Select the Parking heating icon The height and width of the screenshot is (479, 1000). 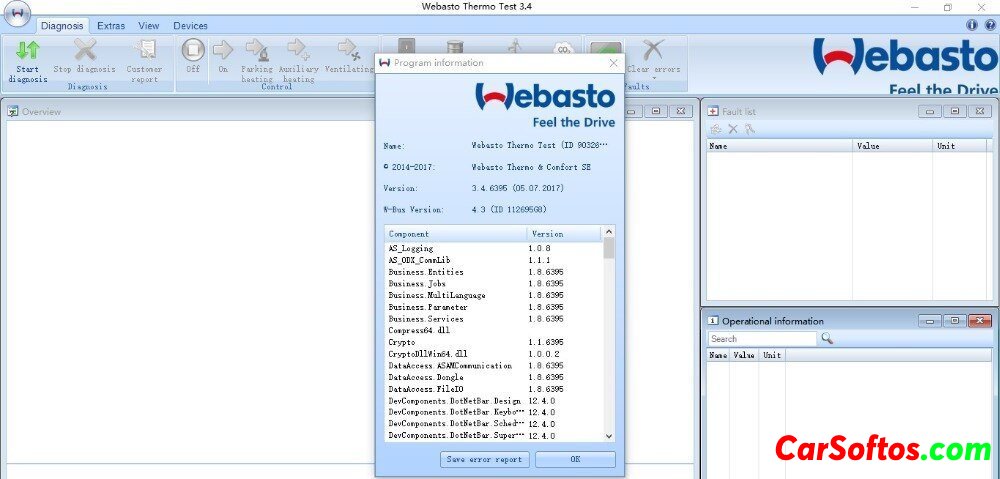click(257, 51)
